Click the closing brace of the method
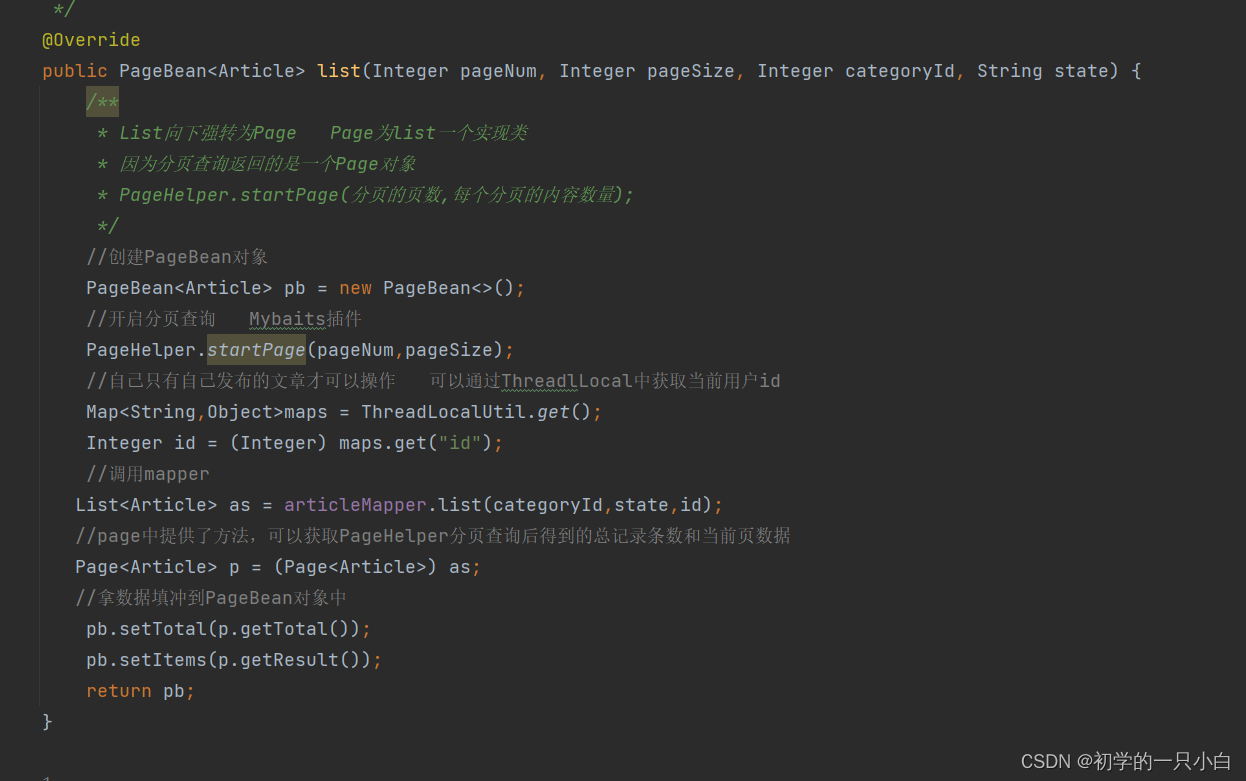This screenshot has width=1246, height=781. (x=47, y=720)
